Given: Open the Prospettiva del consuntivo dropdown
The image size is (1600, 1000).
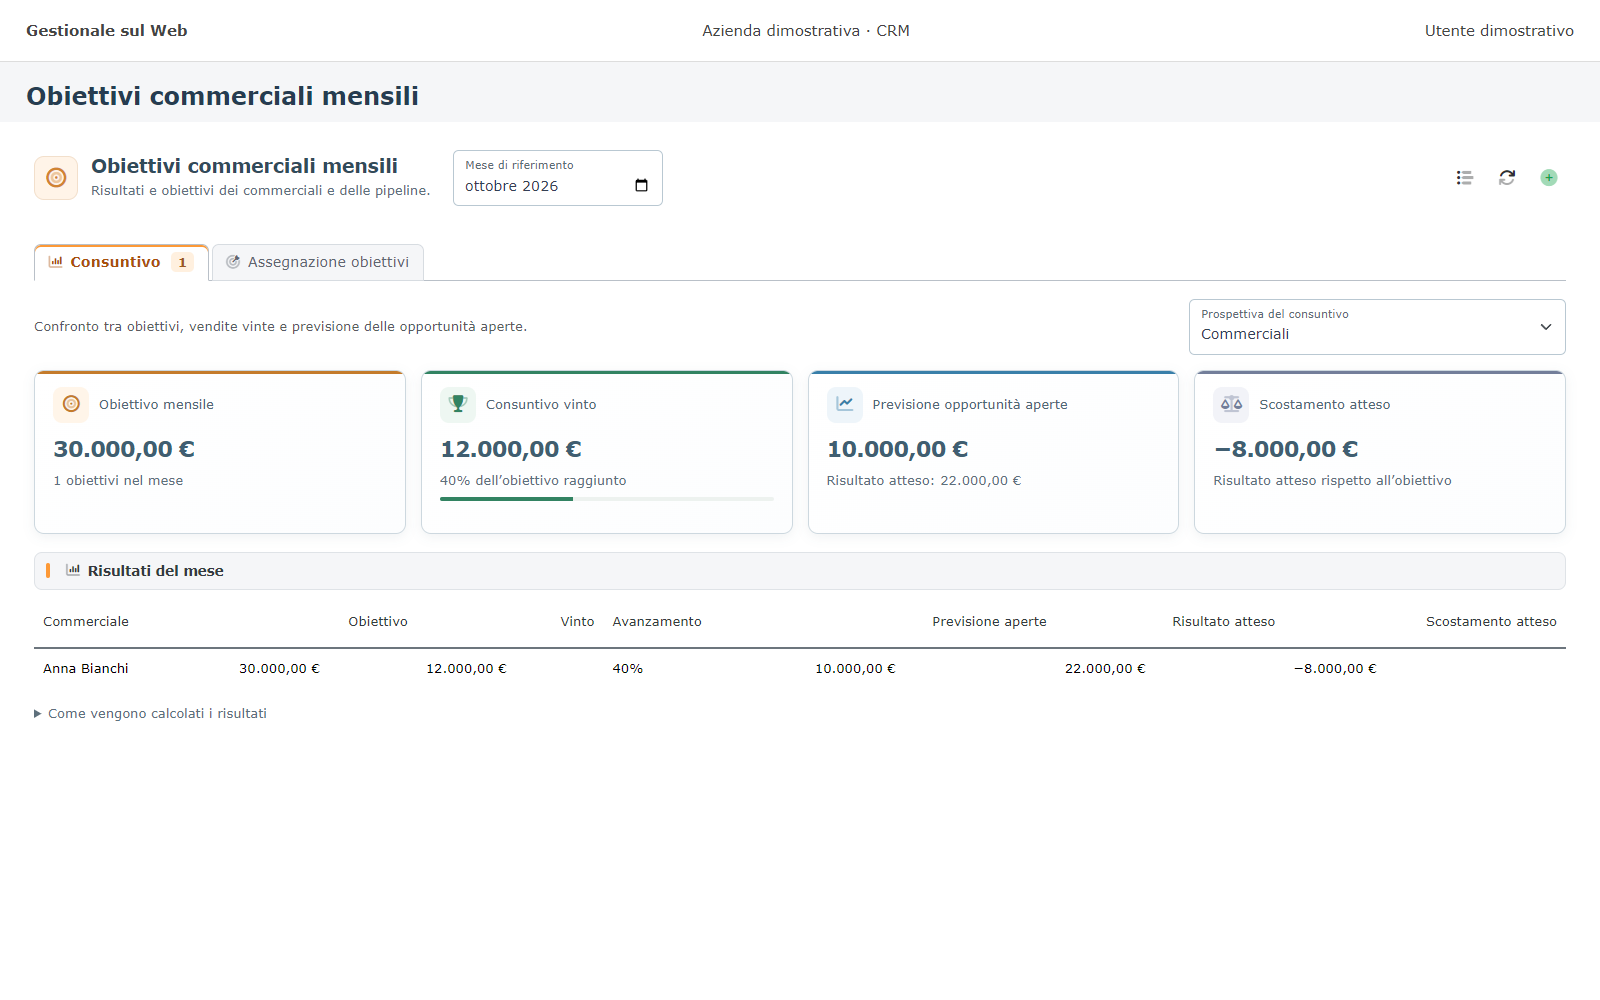Looking at the screenshot, I should [x=1377, y=327].
